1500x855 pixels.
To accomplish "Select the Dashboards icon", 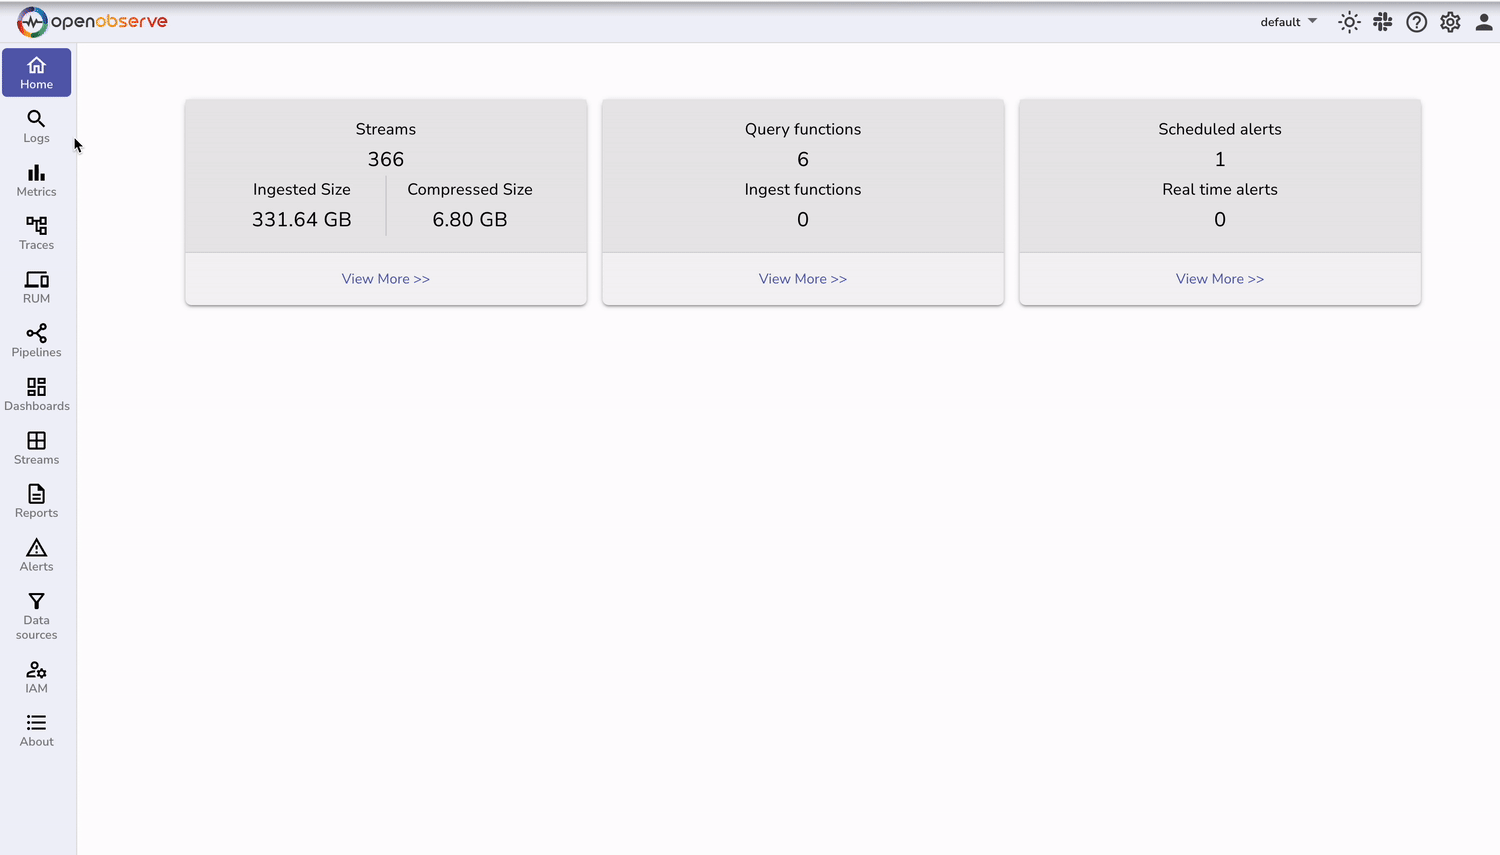I will (36, 394).
